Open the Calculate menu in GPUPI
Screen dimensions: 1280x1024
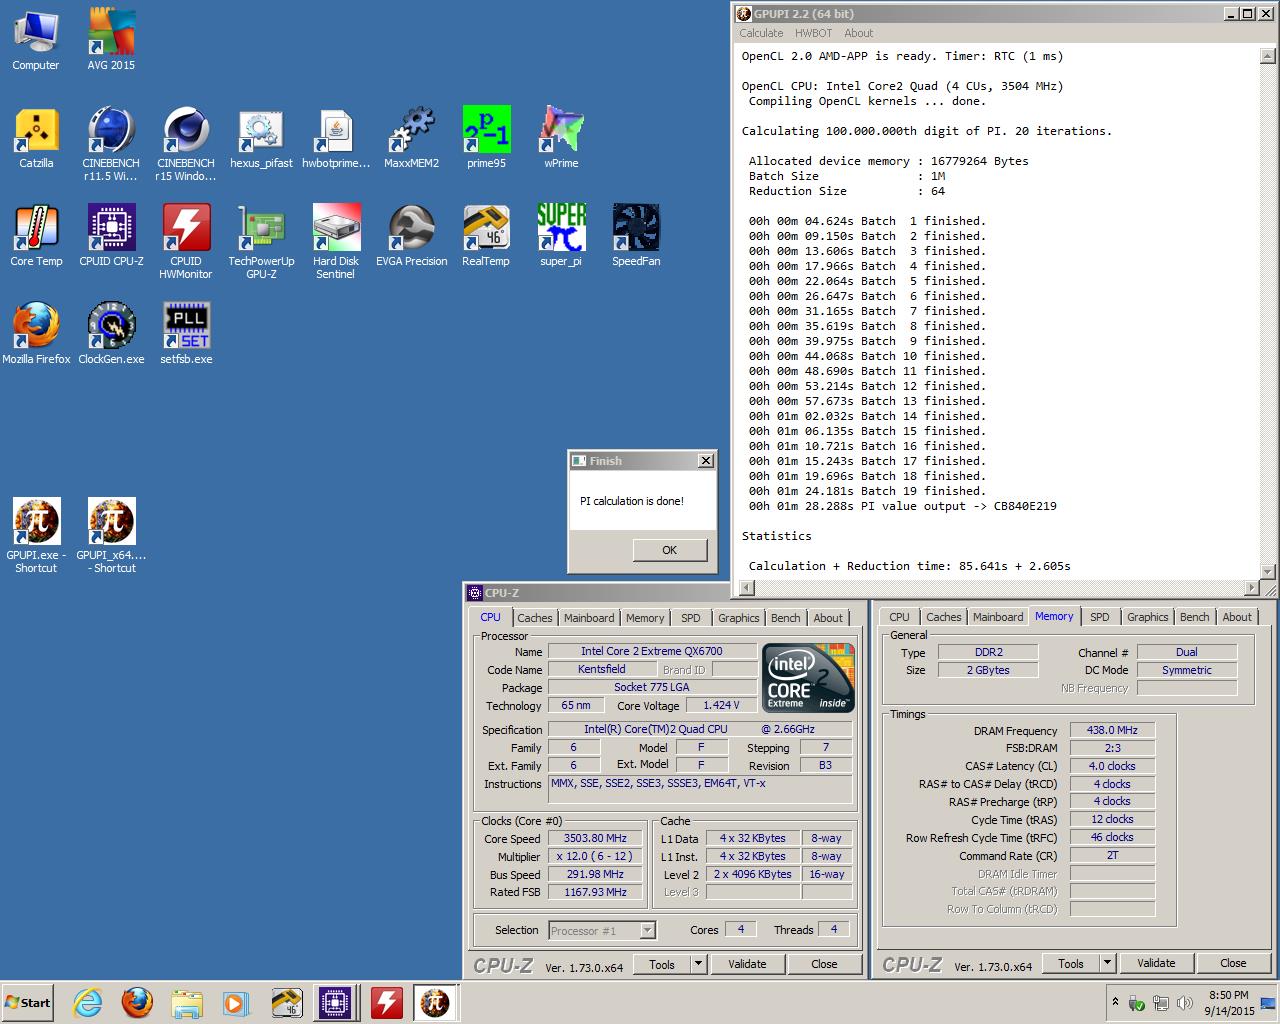(x=761, y=33)
